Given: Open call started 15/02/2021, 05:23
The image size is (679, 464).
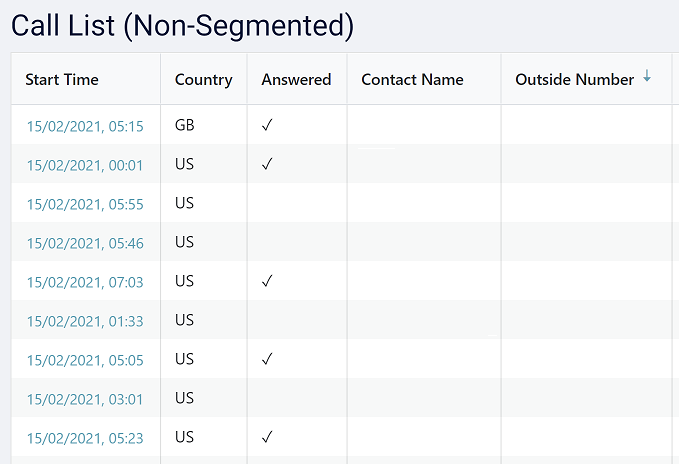Looking at the screenshot, I should click(85, 438).
